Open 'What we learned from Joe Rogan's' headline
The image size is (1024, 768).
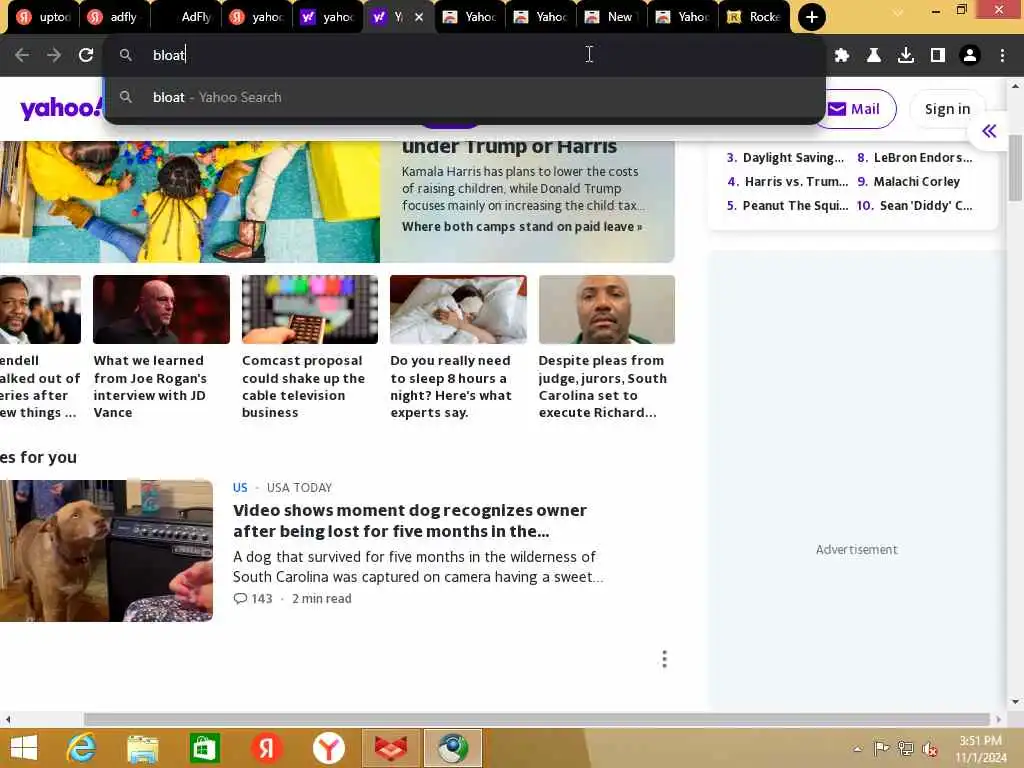(150, 387)
